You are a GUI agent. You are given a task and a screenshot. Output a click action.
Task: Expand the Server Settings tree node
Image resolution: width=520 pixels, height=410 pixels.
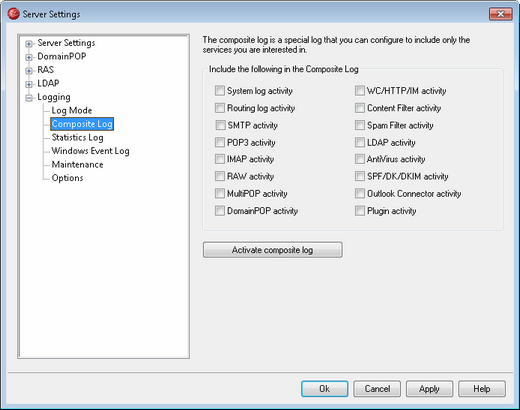pyautogui.click(x=29, y=44)
